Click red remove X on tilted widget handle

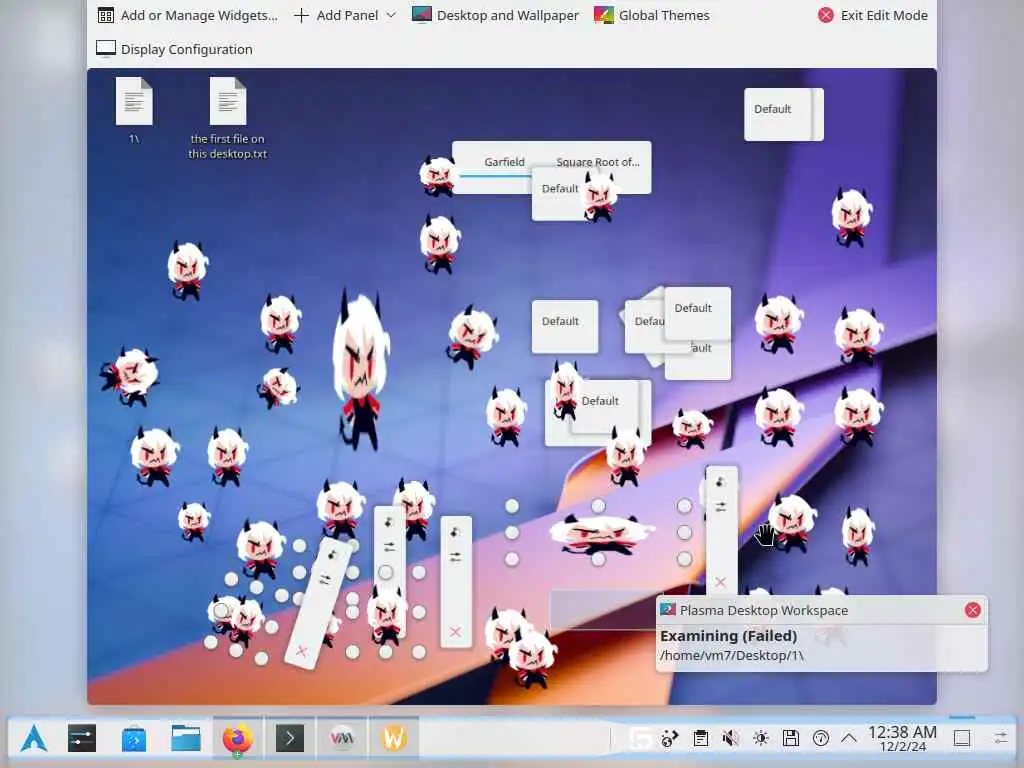(302, 650)
